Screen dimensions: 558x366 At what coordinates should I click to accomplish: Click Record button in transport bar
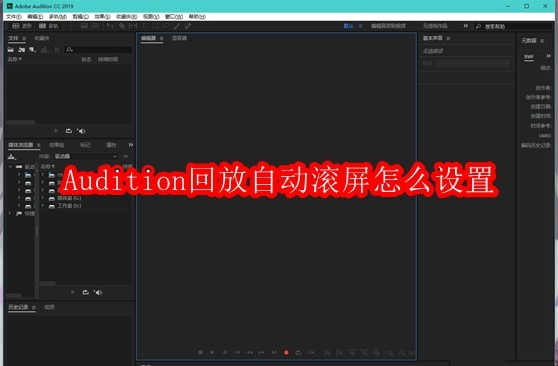click(286, 352)
